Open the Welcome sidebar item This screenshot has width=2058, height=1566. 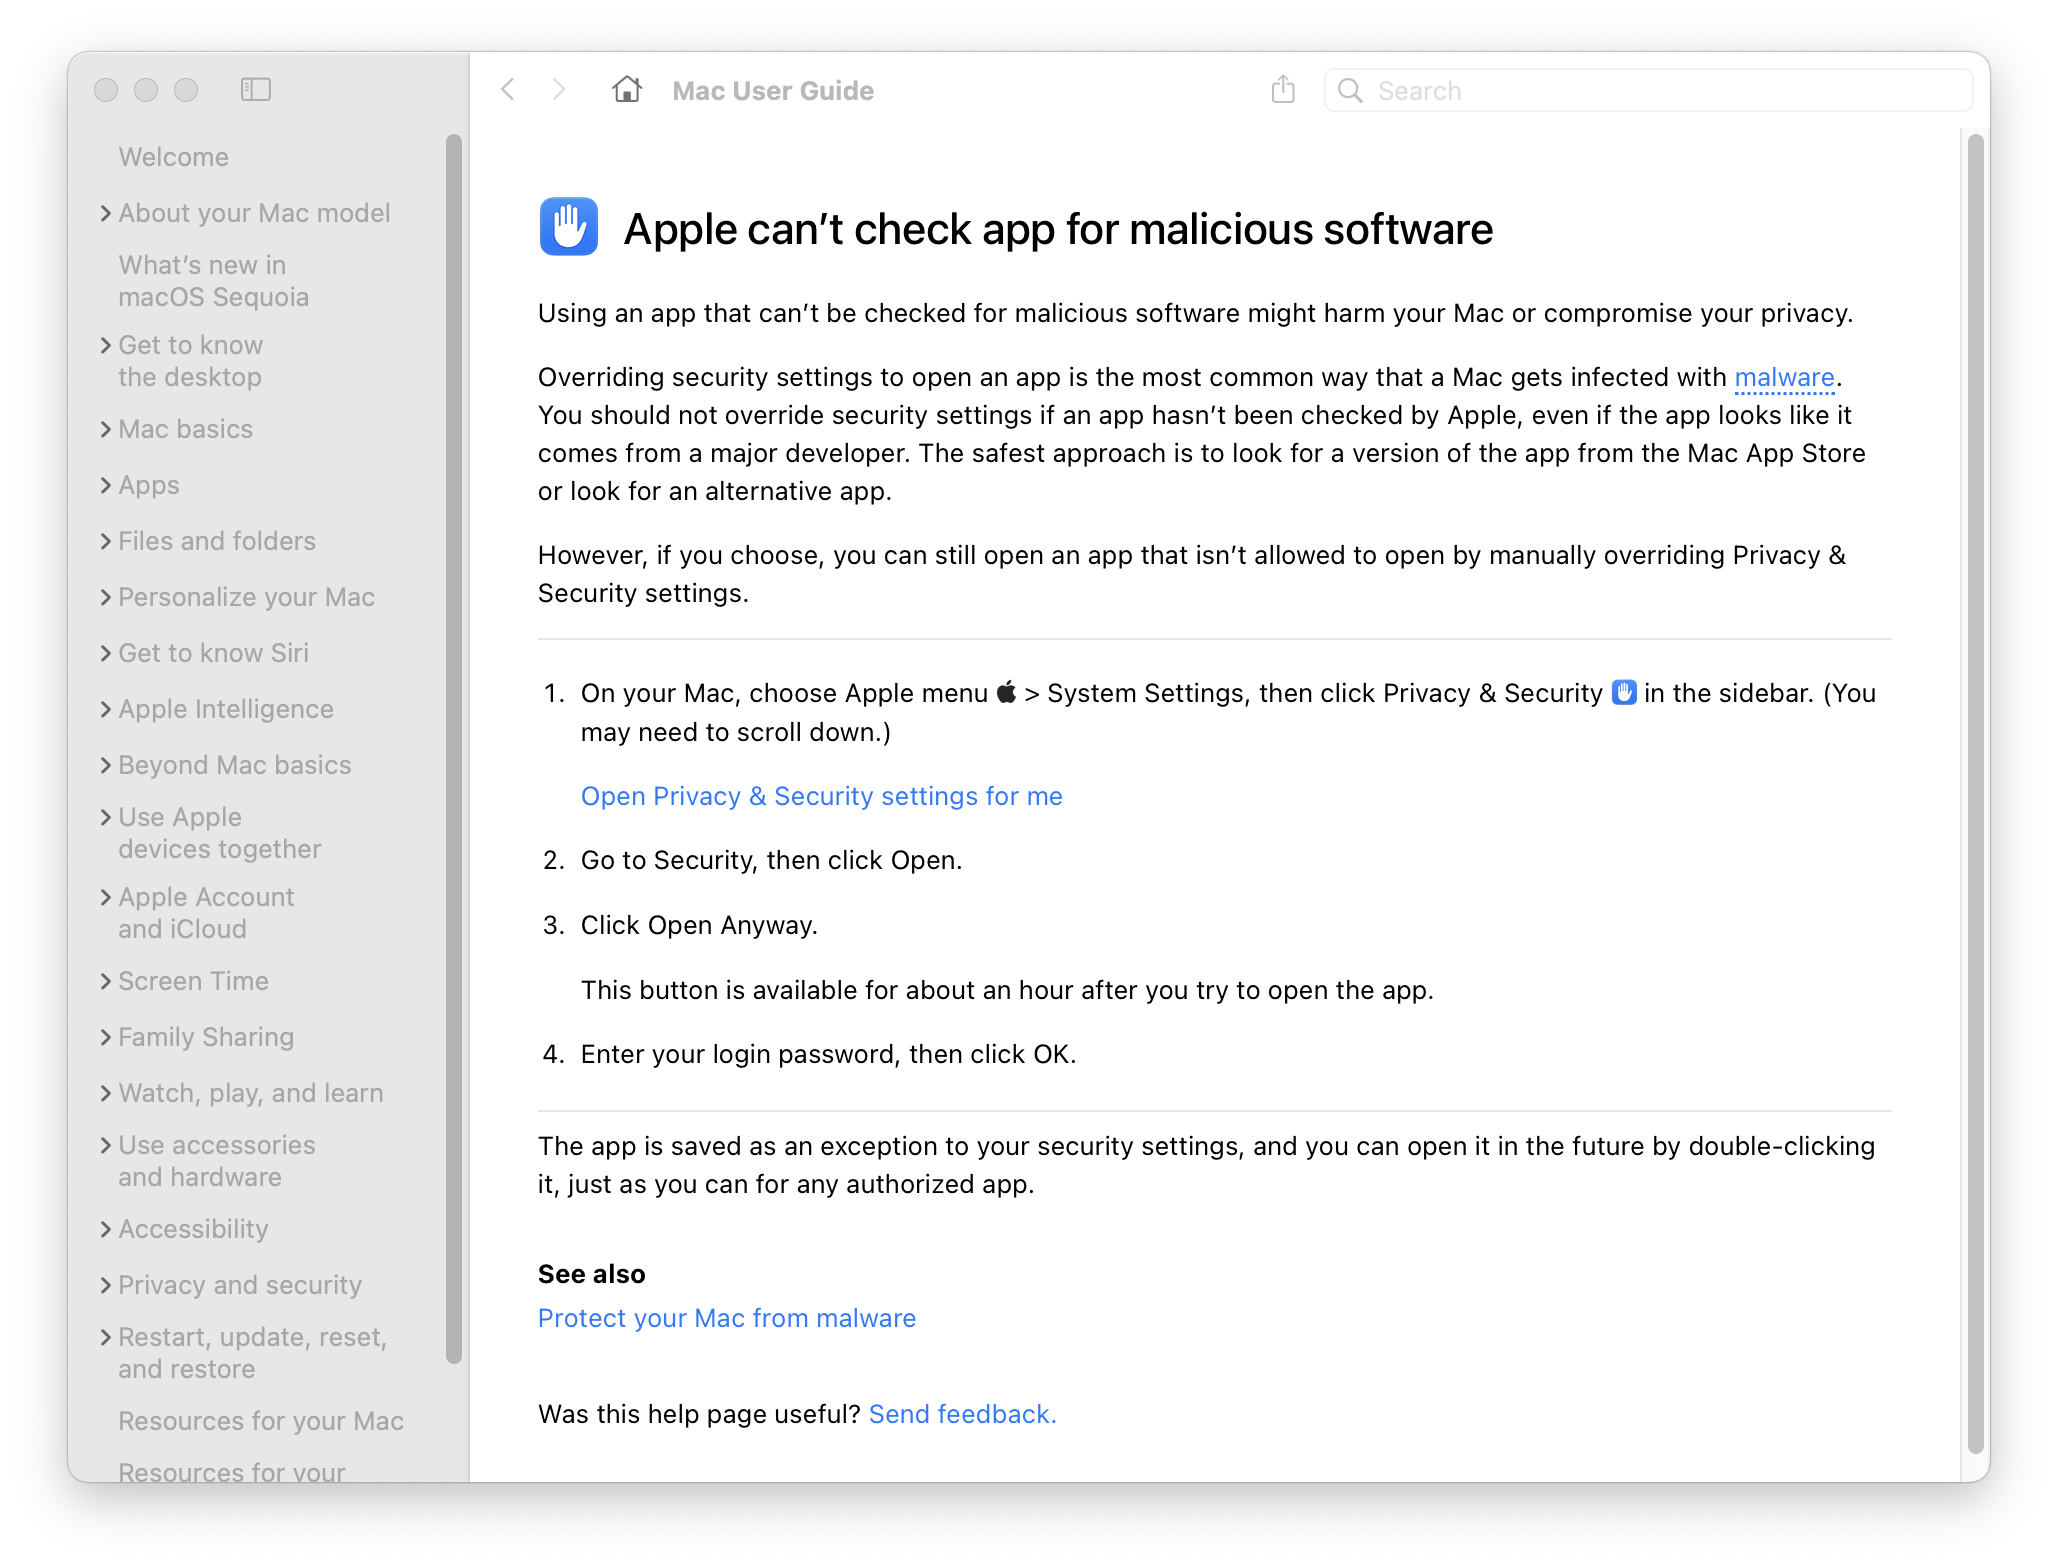[173, 157]
